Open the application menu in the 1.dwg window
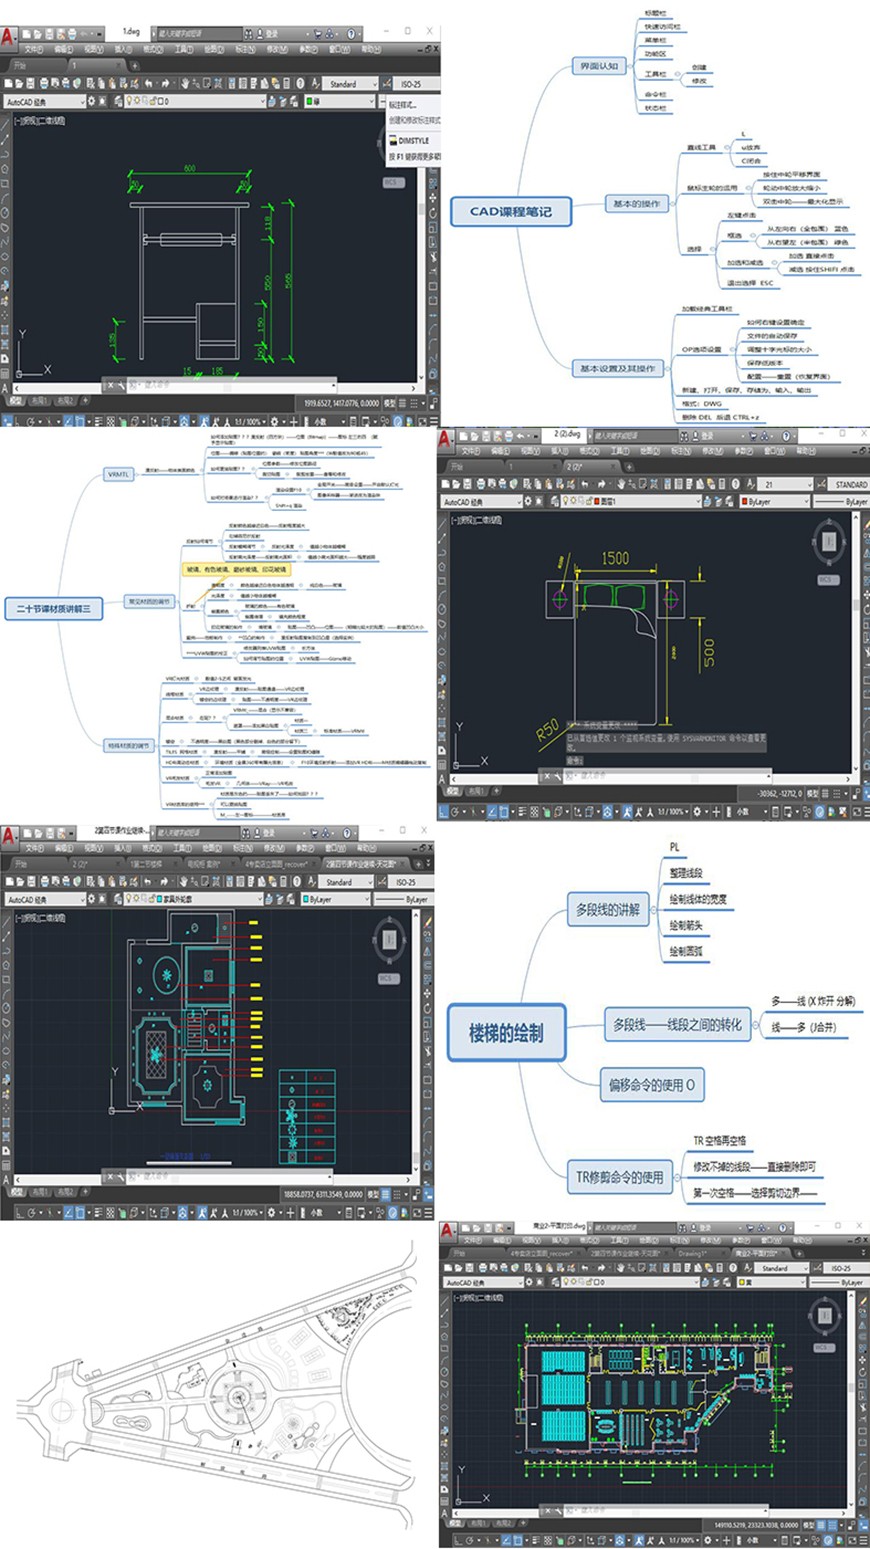 (9, 37)
